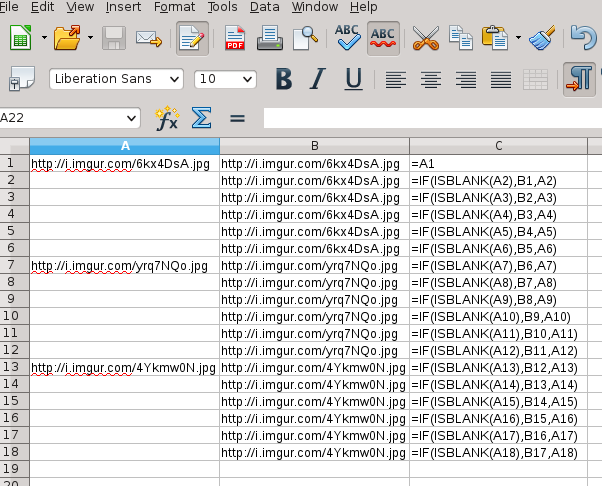This screenshot has height=486, width=602.
Task: Open the Name Box dropdown showing A22
Action: (138, 118)
